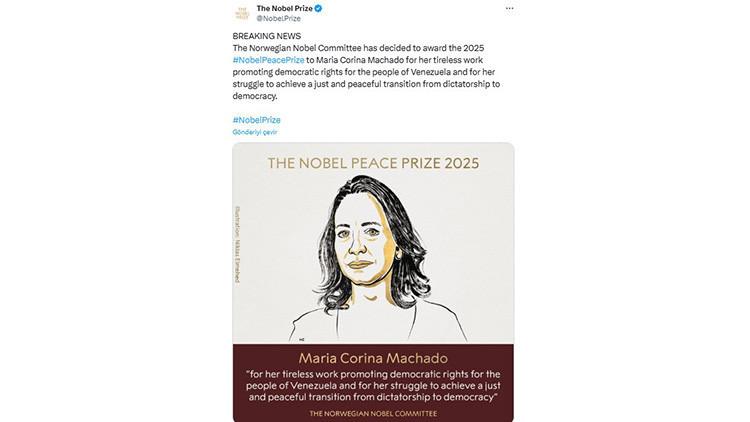The width and height of the screenshot is (750, 422).
Task: Click the gold Maria Corina Machado caption
Action: click(x=372, y=358)
